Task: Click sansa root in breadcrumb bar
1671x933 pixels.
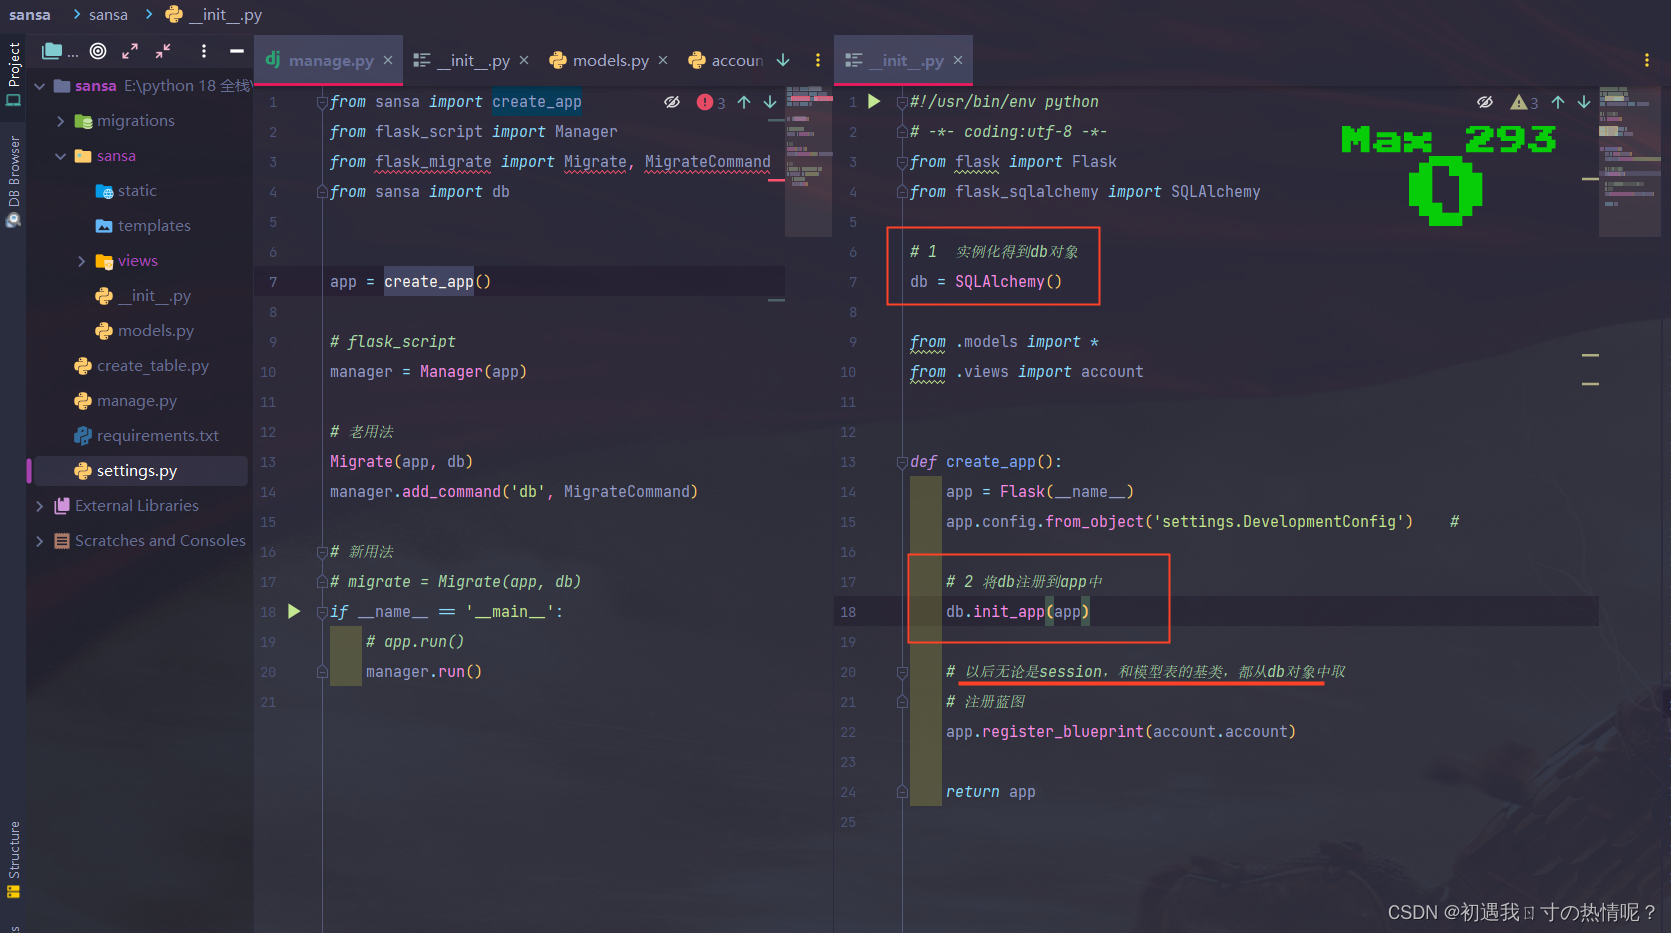Action: (x=30, y=15)
